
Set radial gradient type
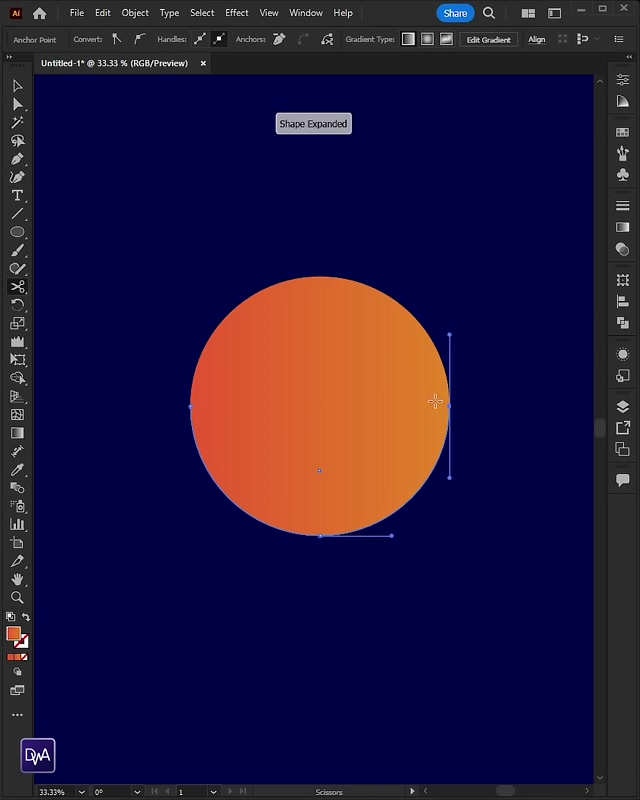[427, 39]
